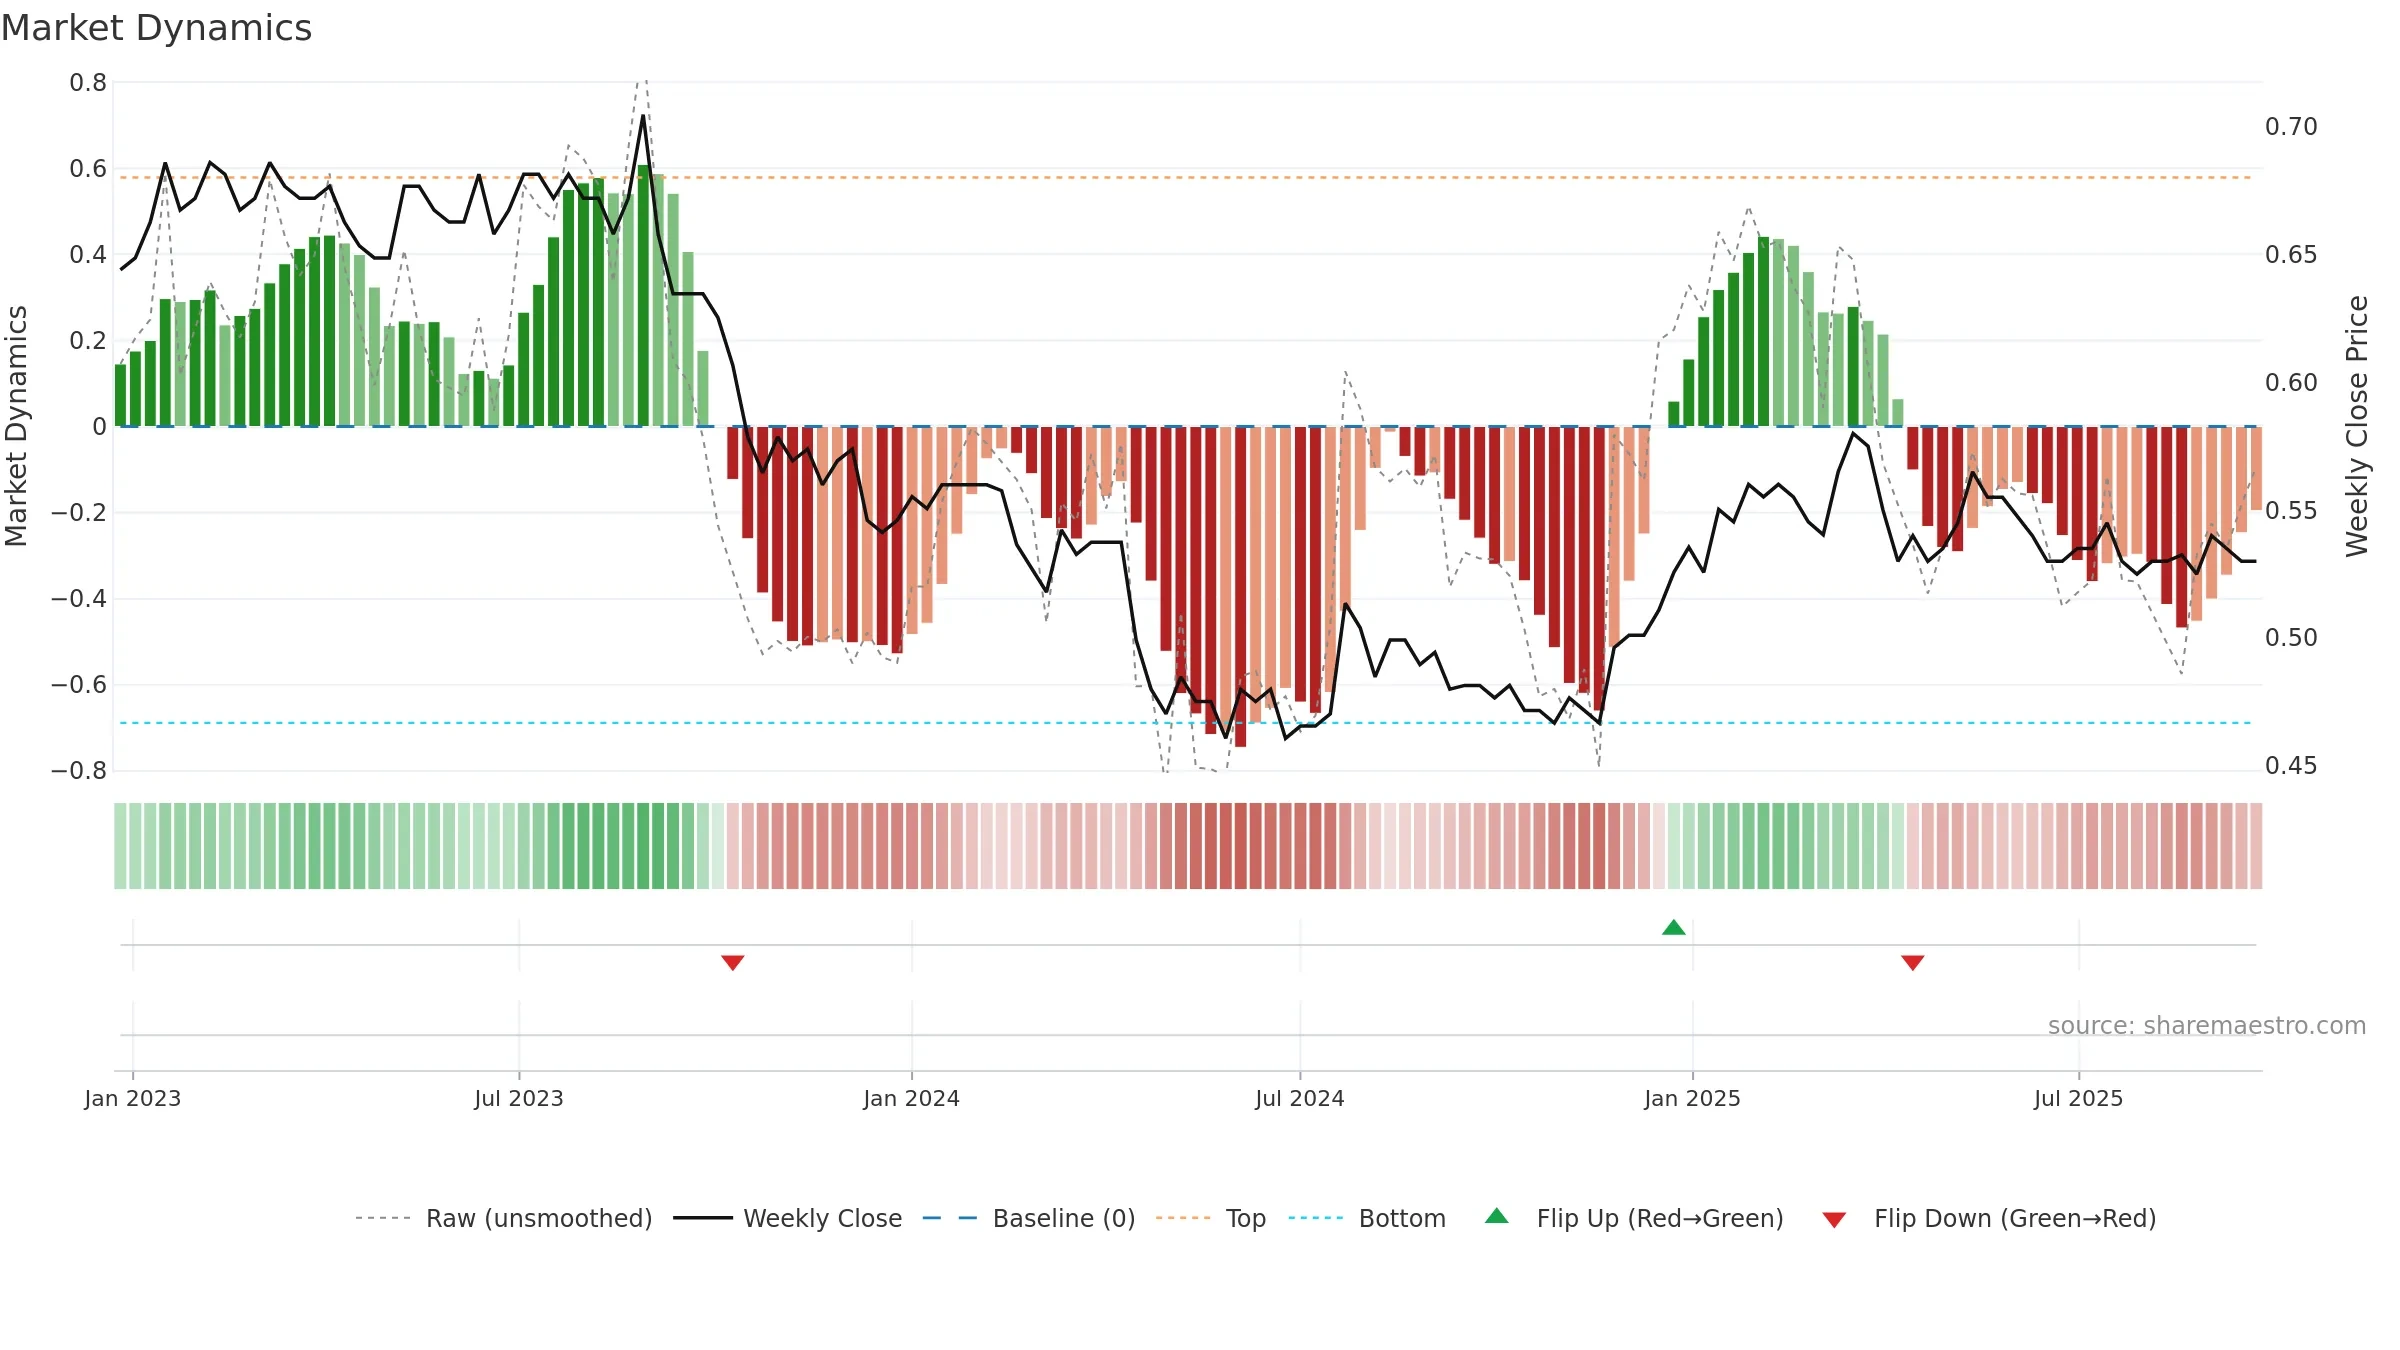The image size is (2400, 1350).
Task: Click the Jul 2025 axis label
Action: point(2079,1098)
